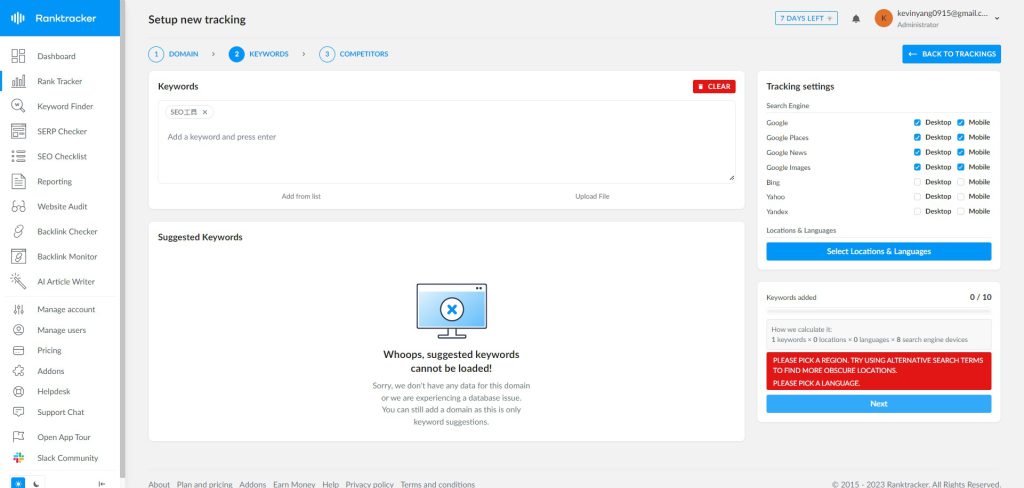Expand the user account dropdown arrow
Image resolution: width=1024 pixels, height=488 pixels.
click(x=997, y=18)
